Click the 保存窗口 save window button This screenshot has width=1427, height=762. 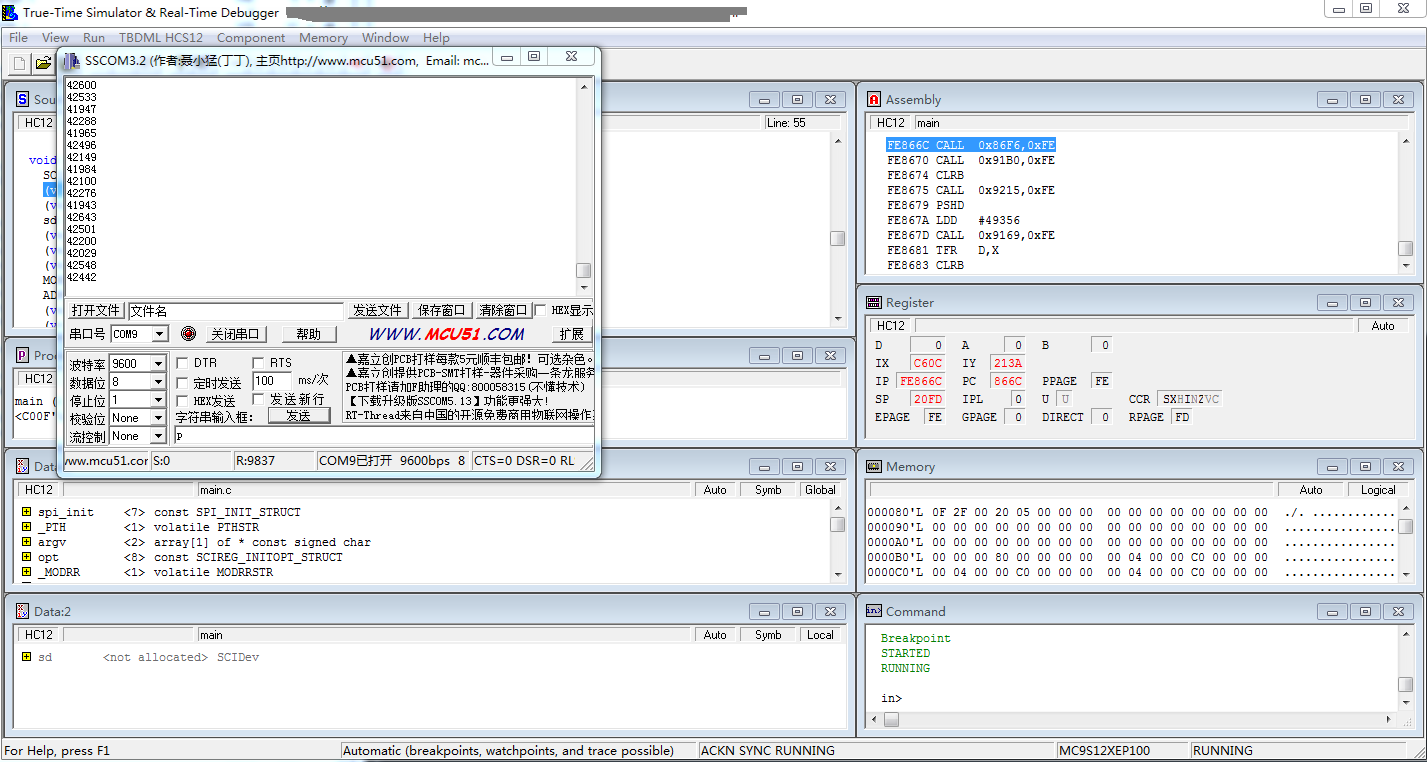coord(441,311)
